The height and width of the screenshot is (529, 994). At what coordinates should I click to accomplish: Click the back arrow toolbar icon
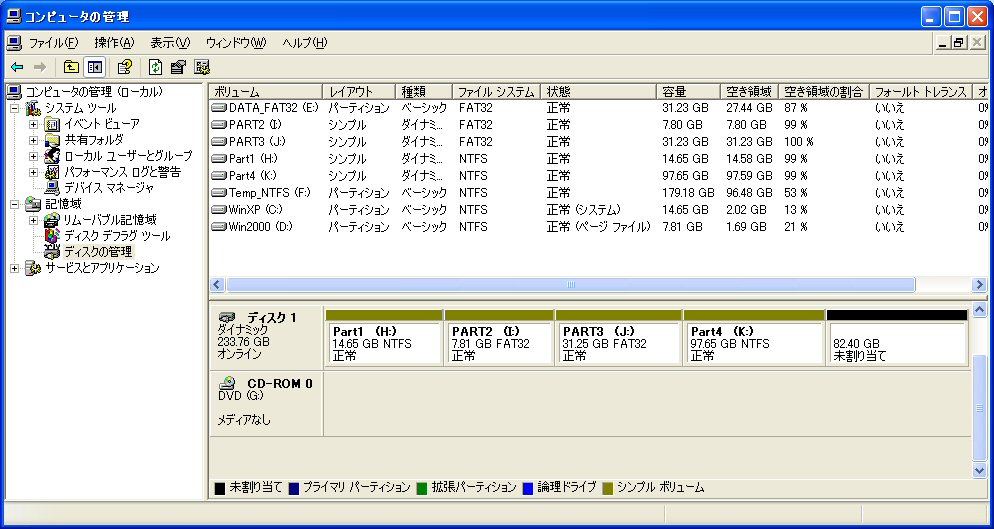pos(17,67)
